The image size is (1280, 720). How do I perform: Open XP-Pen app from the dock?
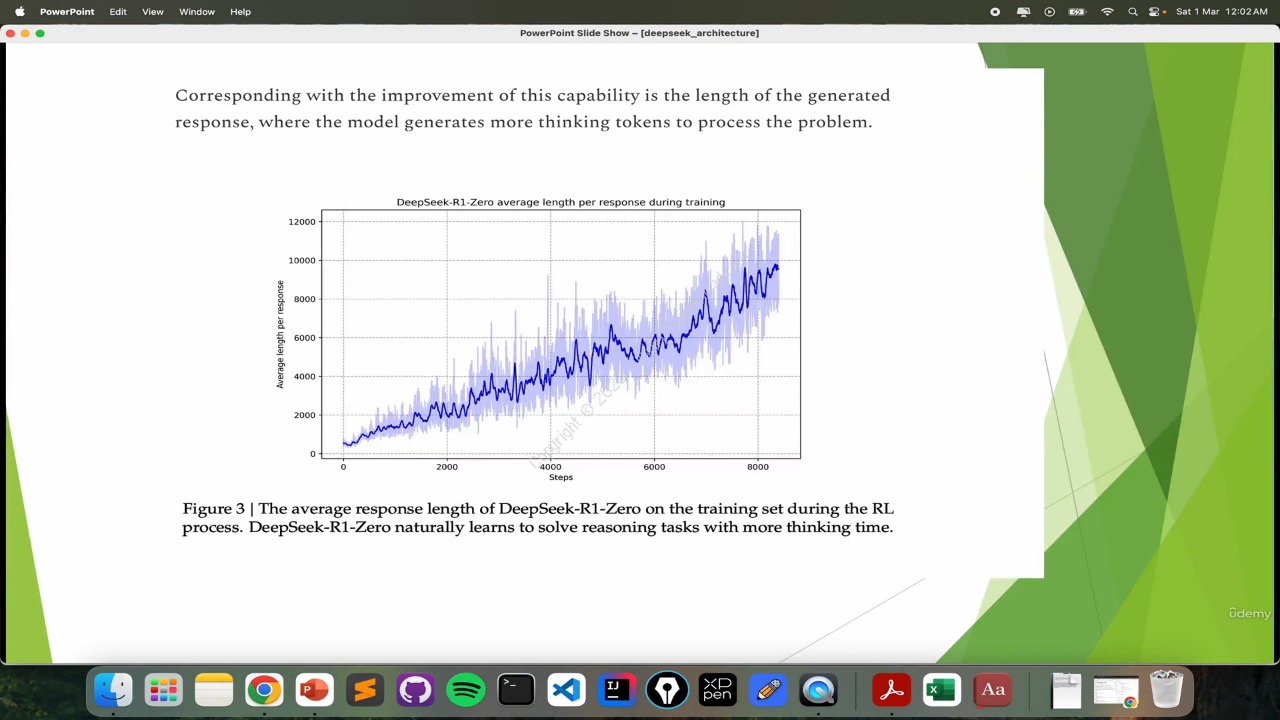717,690
